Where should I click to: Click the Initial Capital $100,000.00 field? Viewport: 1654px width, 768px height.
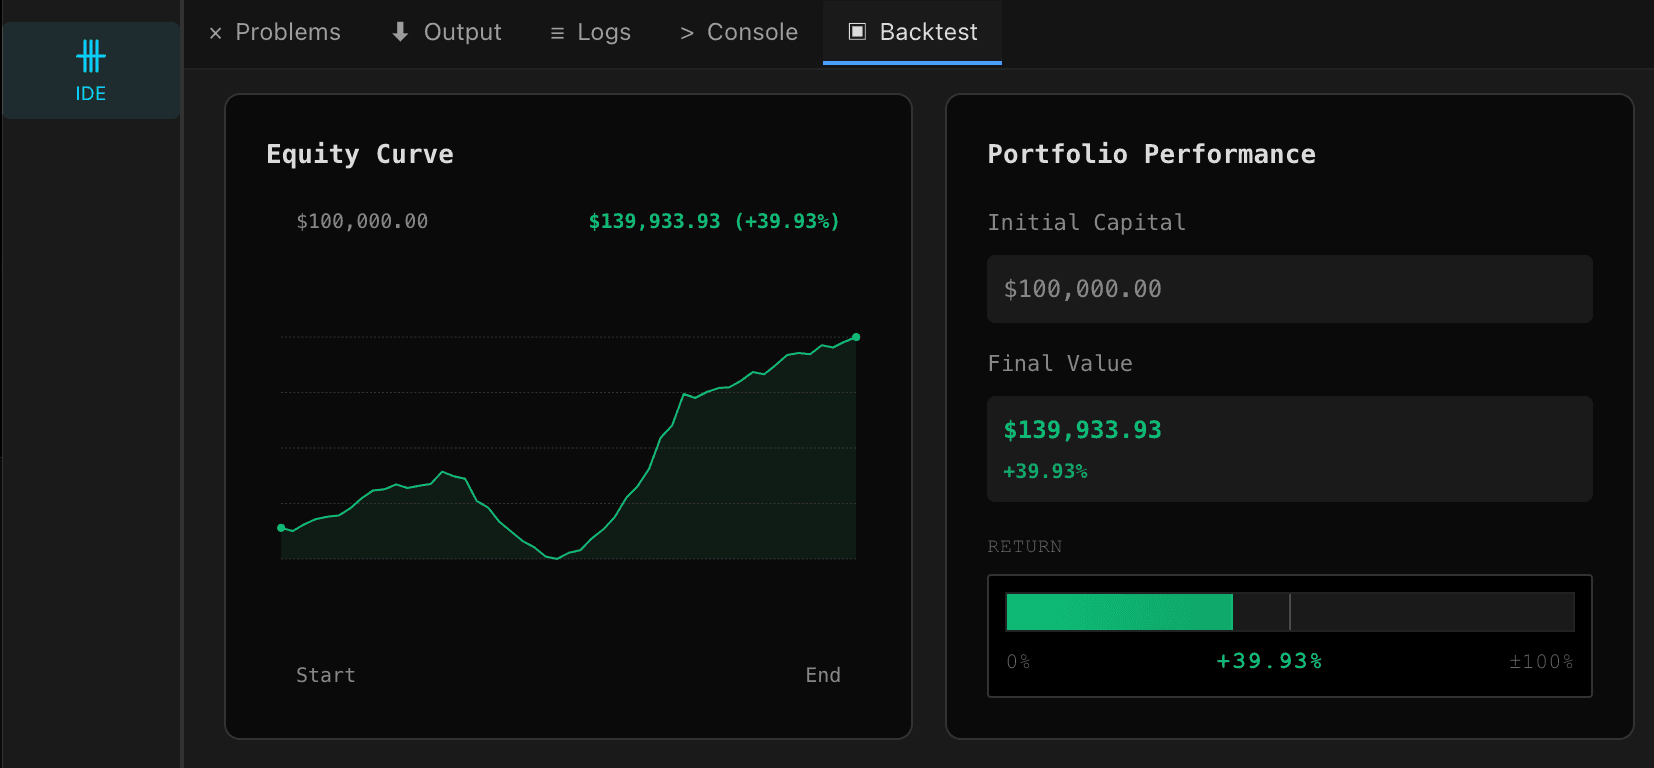click(1290, 289)
